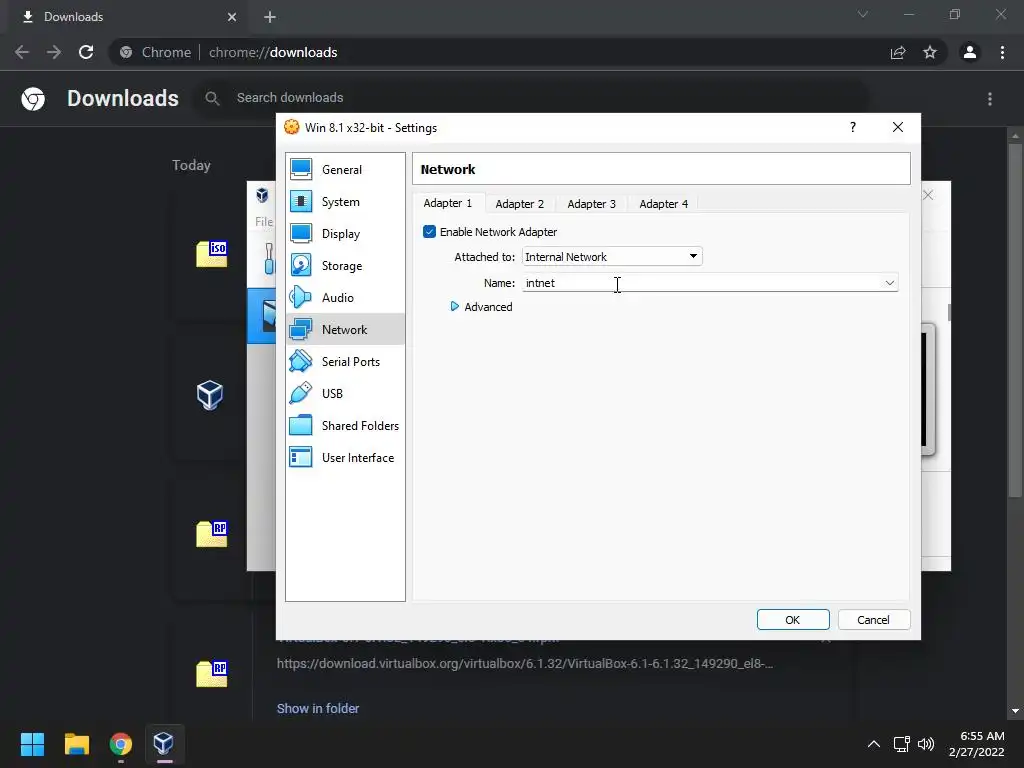The image size is (1024, 768).
Task: Select the Storage settings icon
Action: click(301, 265)
